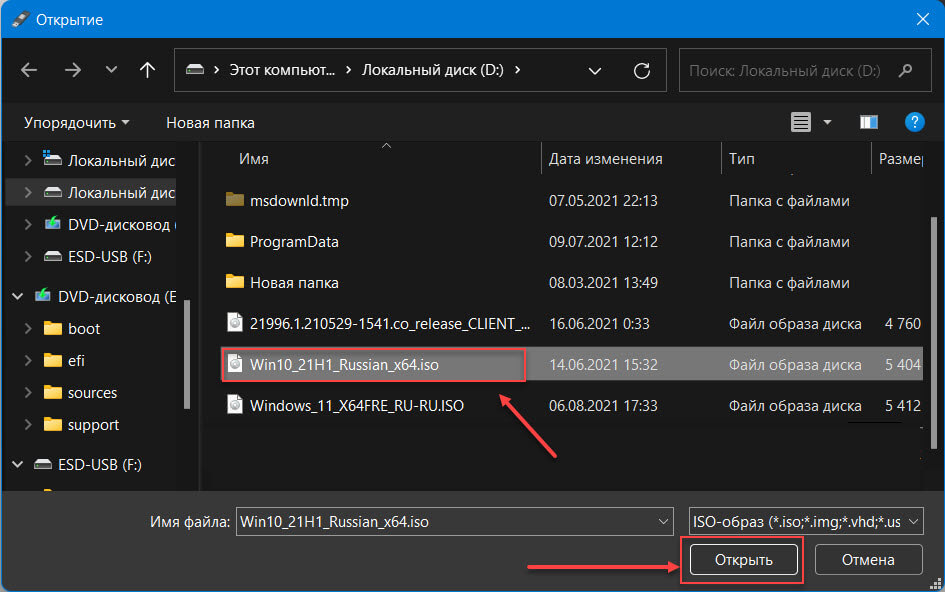Click the sidebar tree vertical scrollbar
This screenshot has width=945, height=592.
[187, 354]
